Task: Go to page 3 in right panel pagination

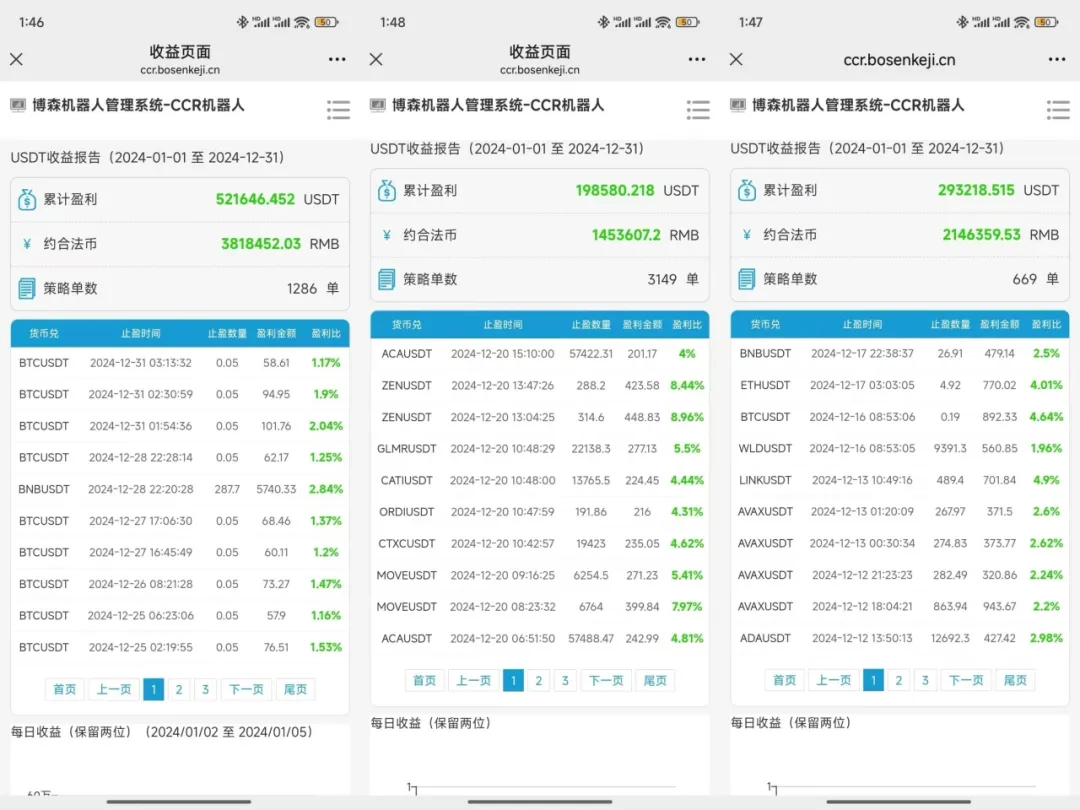Action: coord(925,681)
